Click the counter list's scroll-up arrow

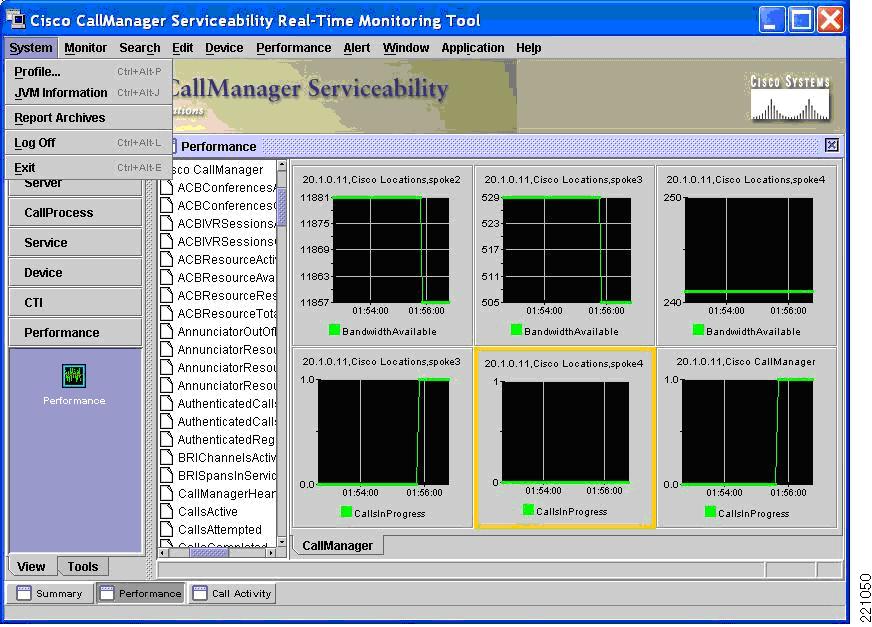[282, 165]
